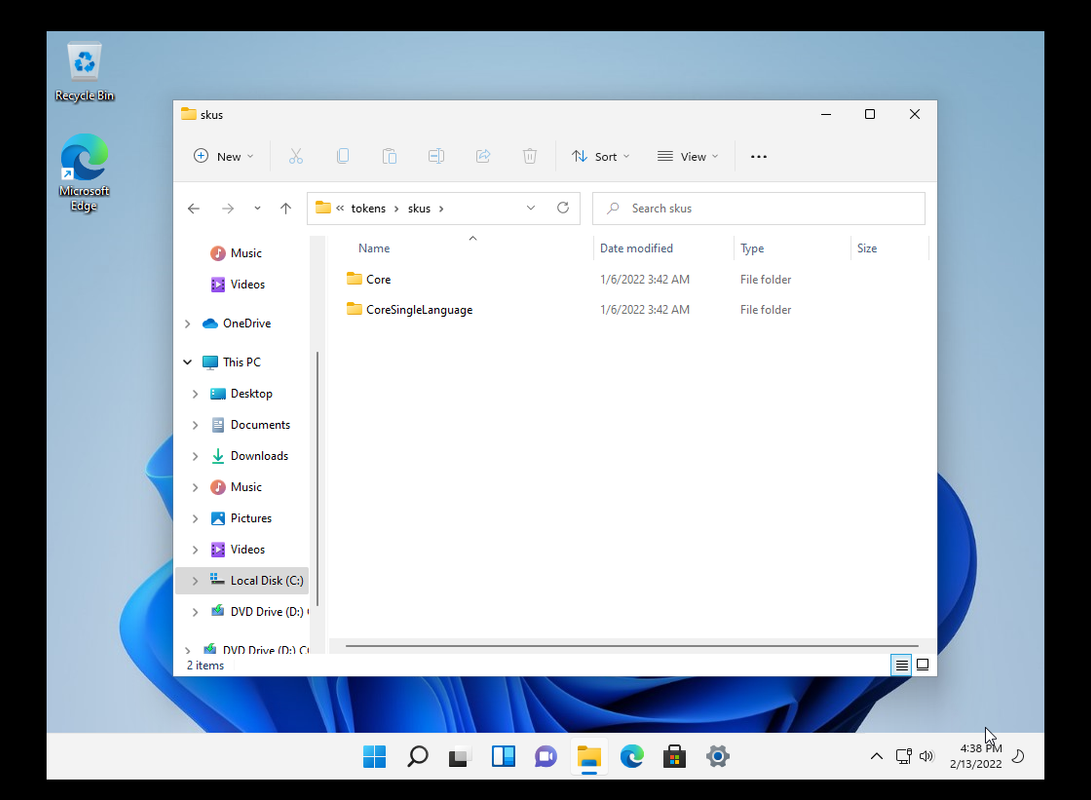1091x800 pixels.
Task: Click the Search skus field
Action: tap(758, 208)
